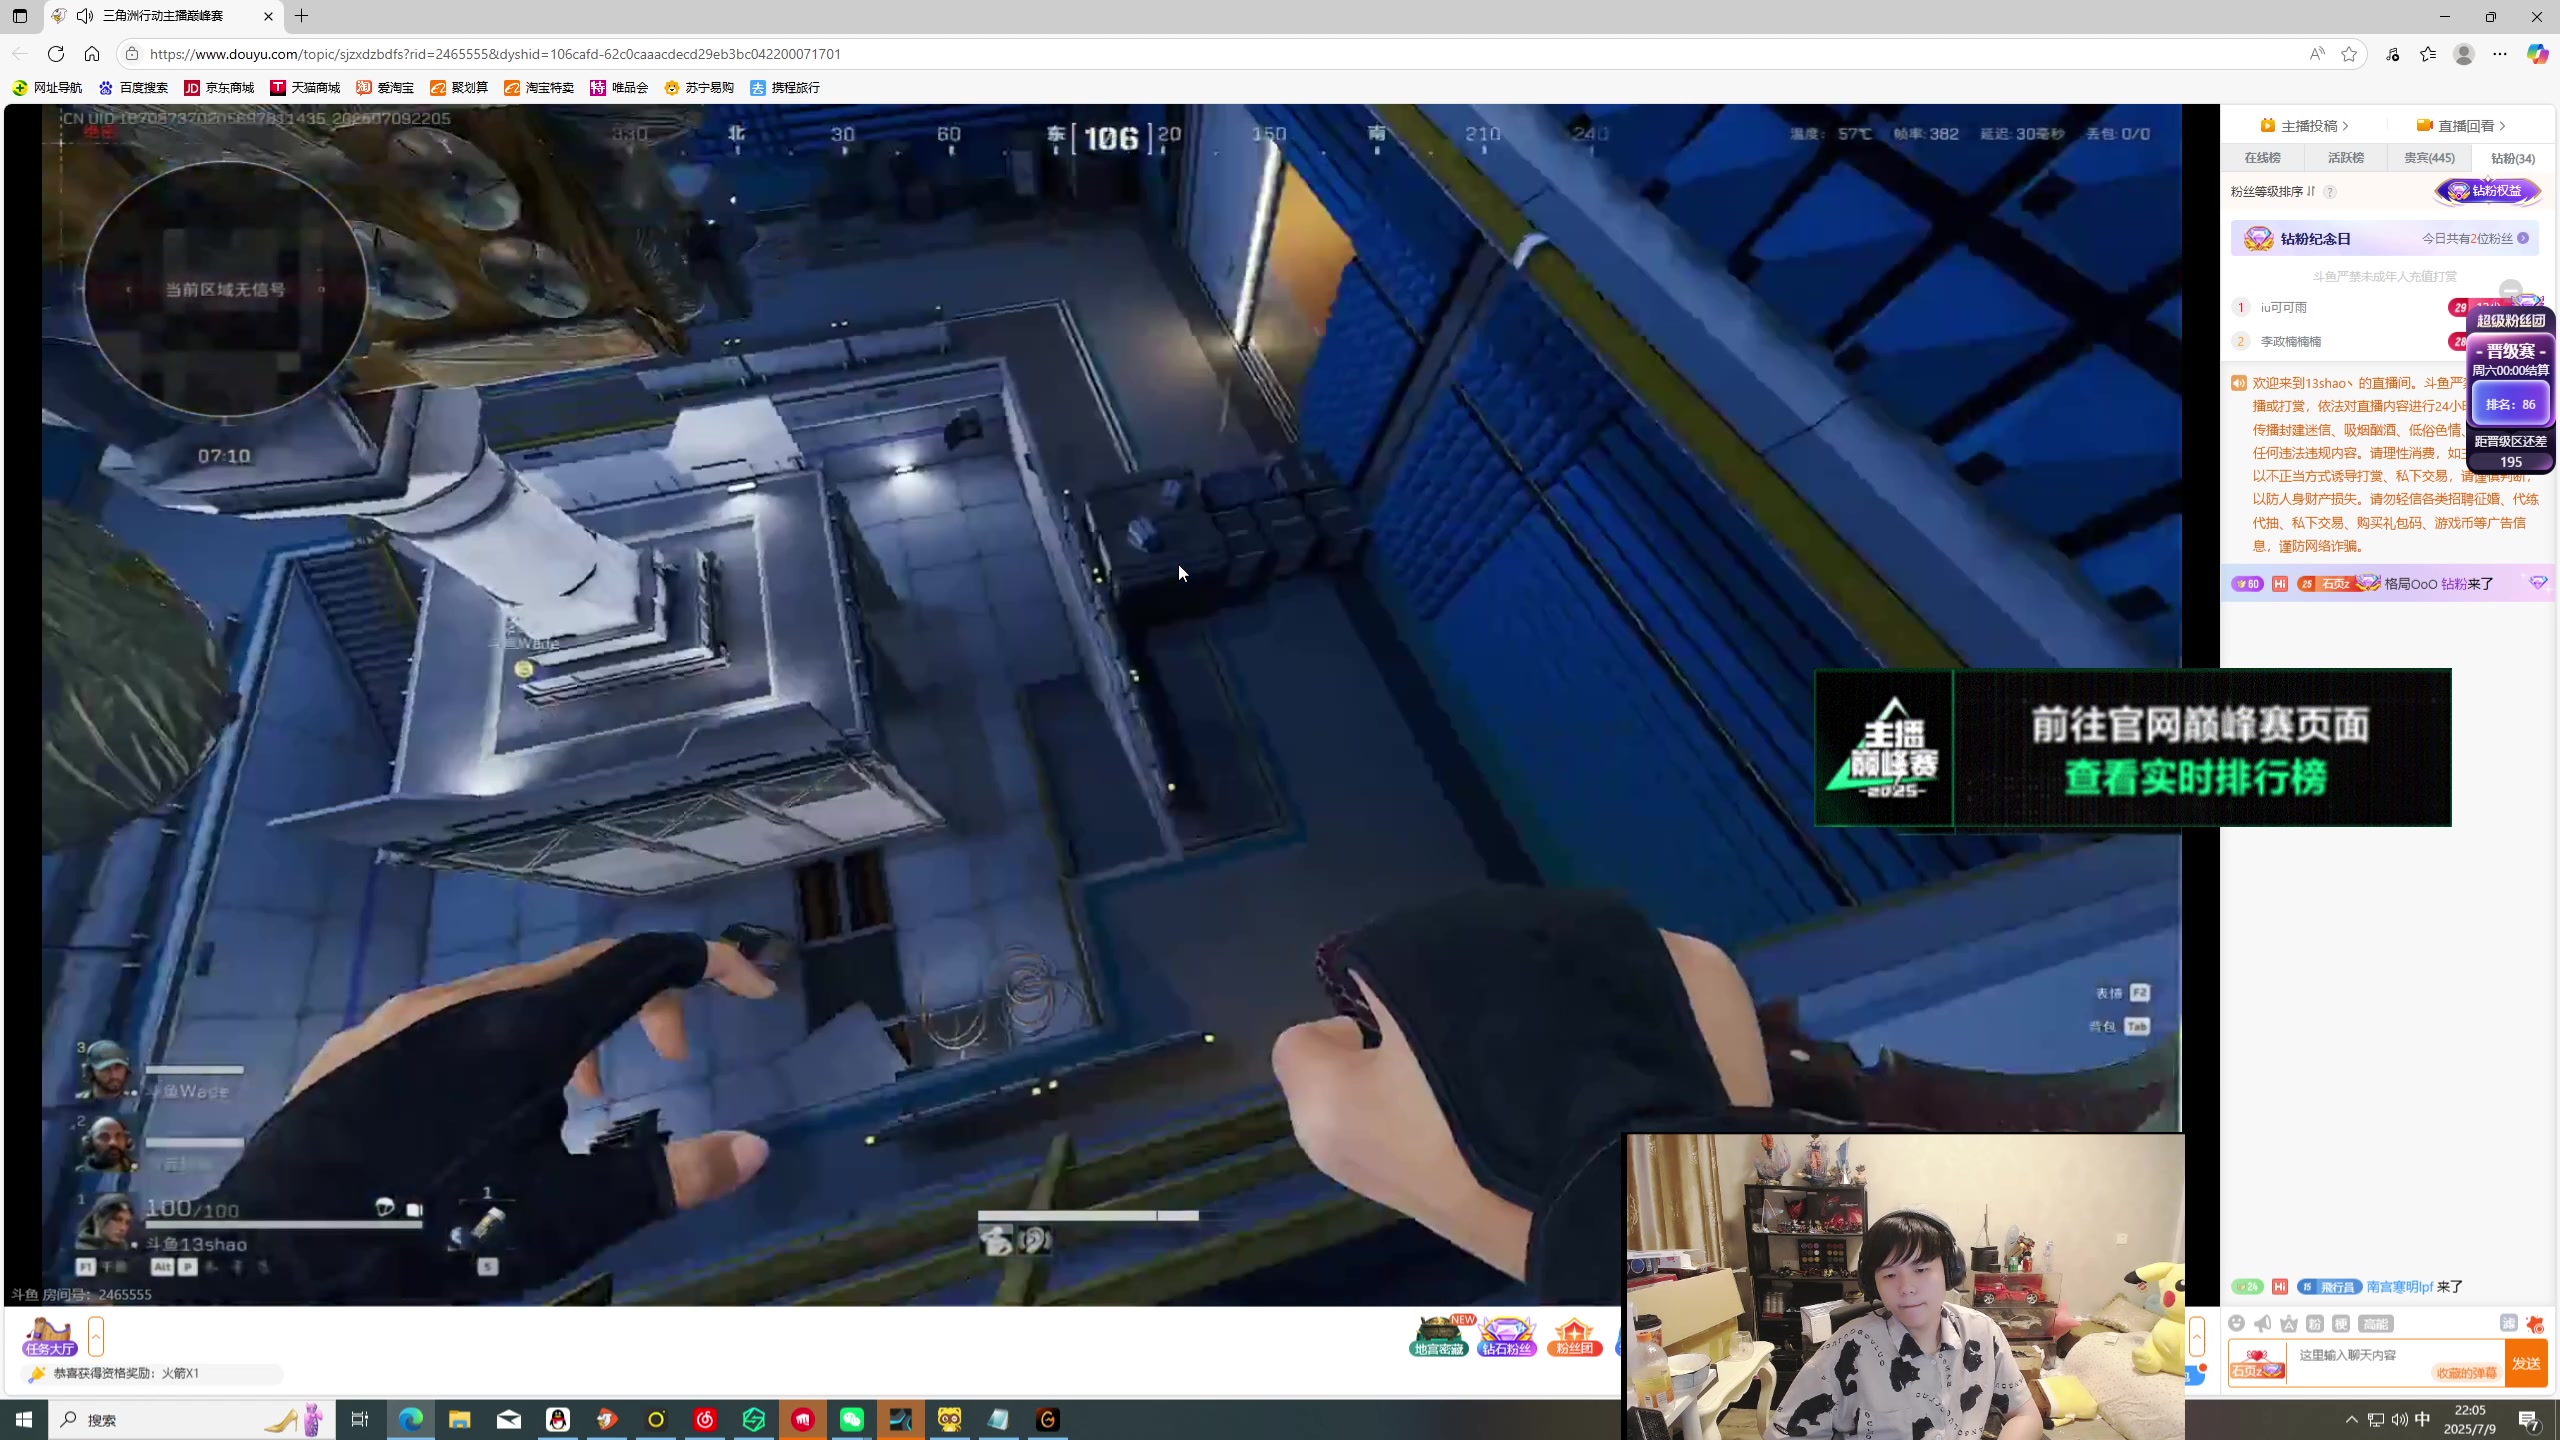Click the 梗 meme icon in chat toolbar
This screenshot has height=1440, width=2560.
2341,1323
